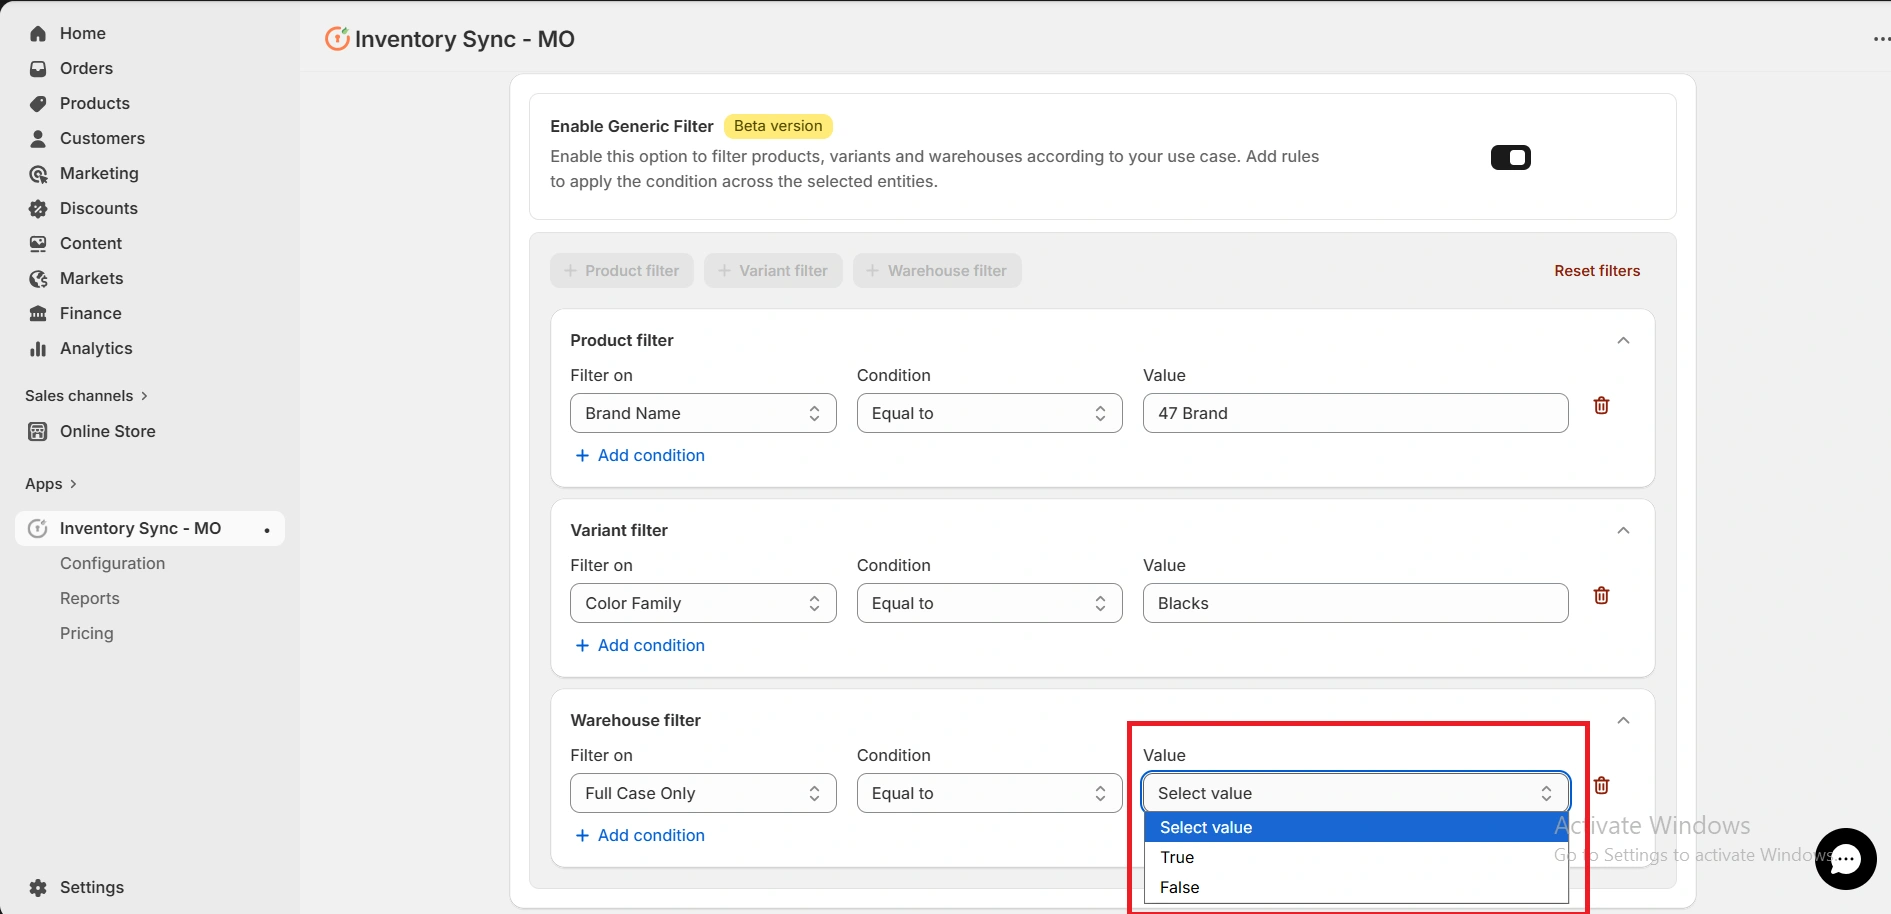
Task: Open the Marketing section
Action: 98,173
